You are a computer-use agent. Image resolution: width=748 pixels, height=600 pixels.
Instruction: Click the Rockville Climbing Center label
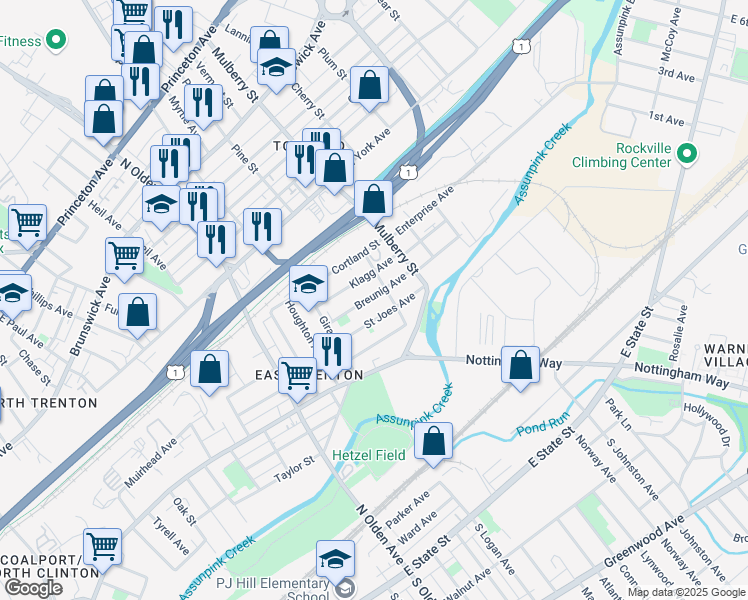[x=622, y=155]
